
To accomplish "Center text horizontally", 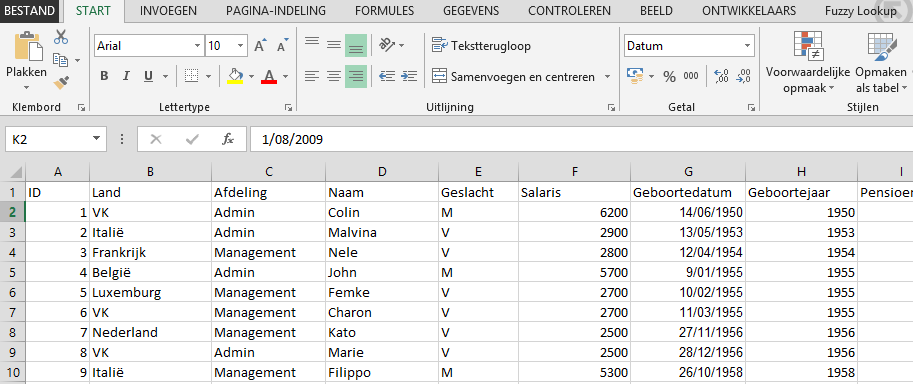I will 334,76.
